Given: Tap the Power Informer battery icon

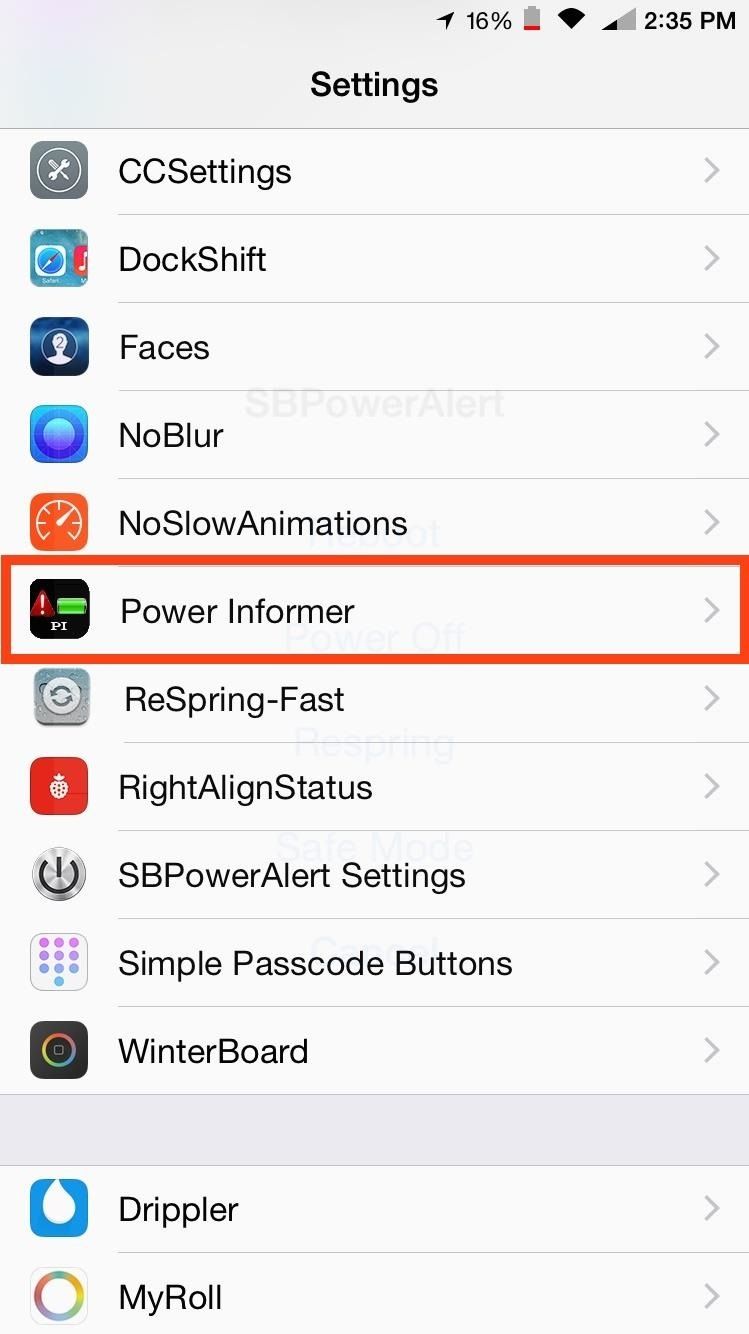Looking at the screenshot, I should point(59,609).
